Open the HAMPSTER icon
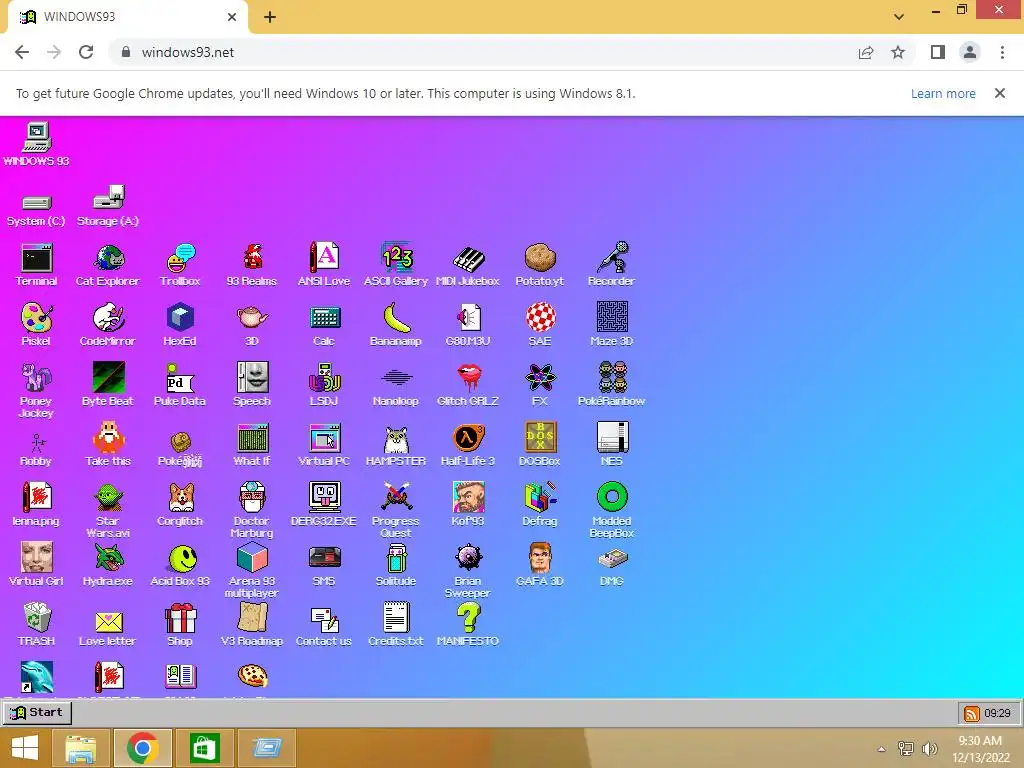The height and width of the screenshot is (768, 1024). (x=396, y=445)
